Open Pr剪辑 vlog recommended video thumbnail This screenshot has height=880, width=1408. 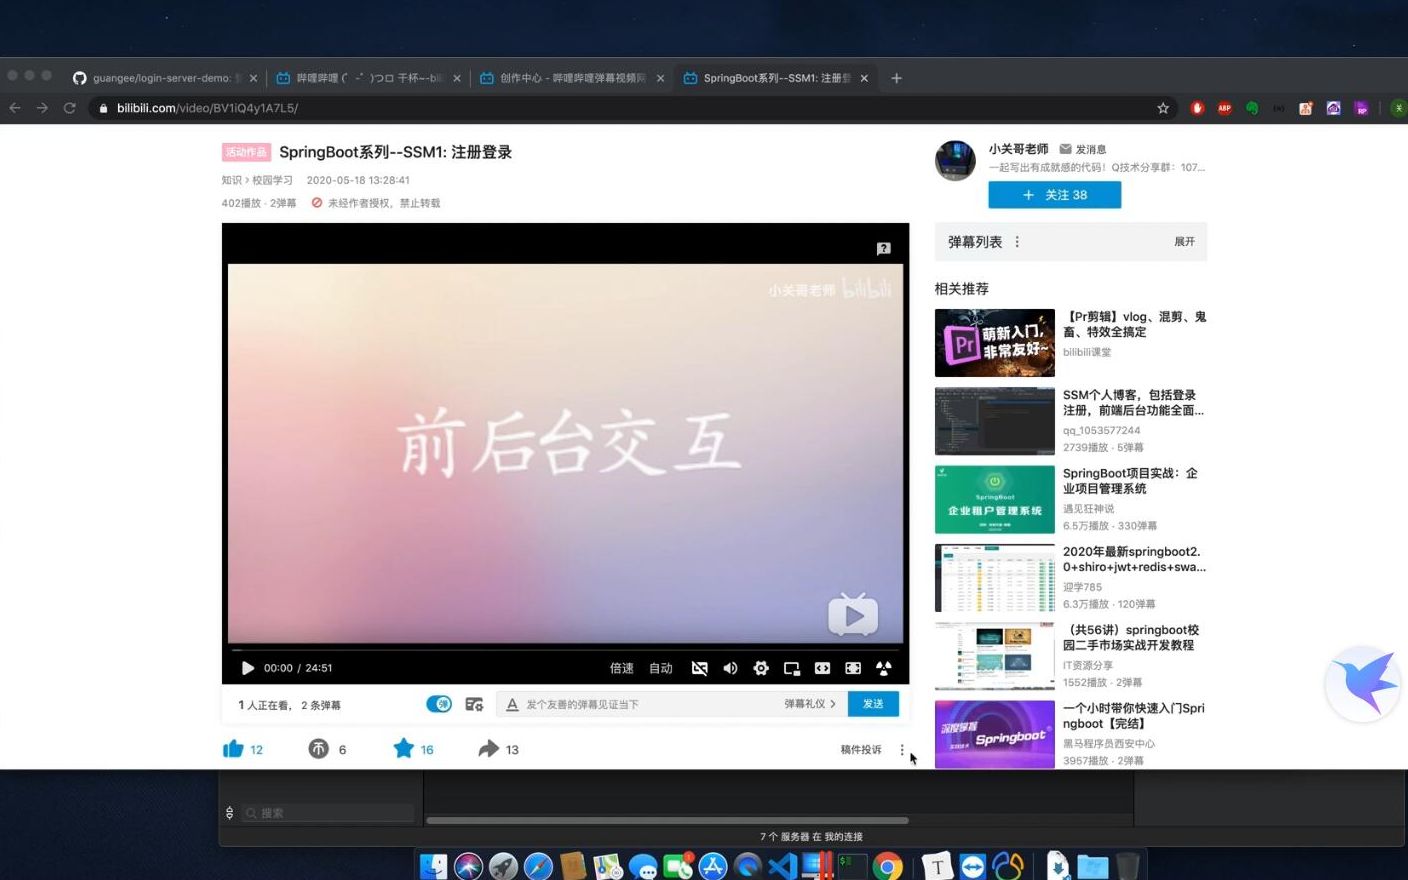[x=995, y=343]
